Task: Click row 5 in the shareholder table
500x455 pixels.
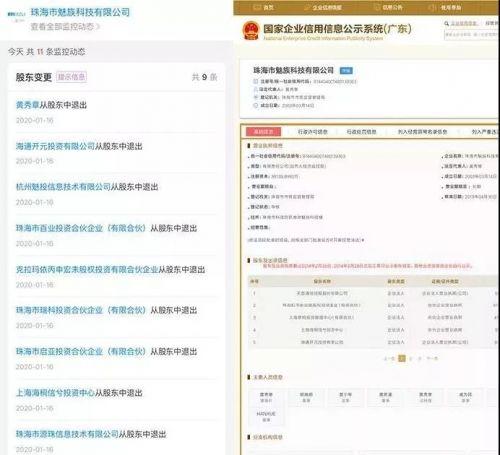Action: point(373,342)
